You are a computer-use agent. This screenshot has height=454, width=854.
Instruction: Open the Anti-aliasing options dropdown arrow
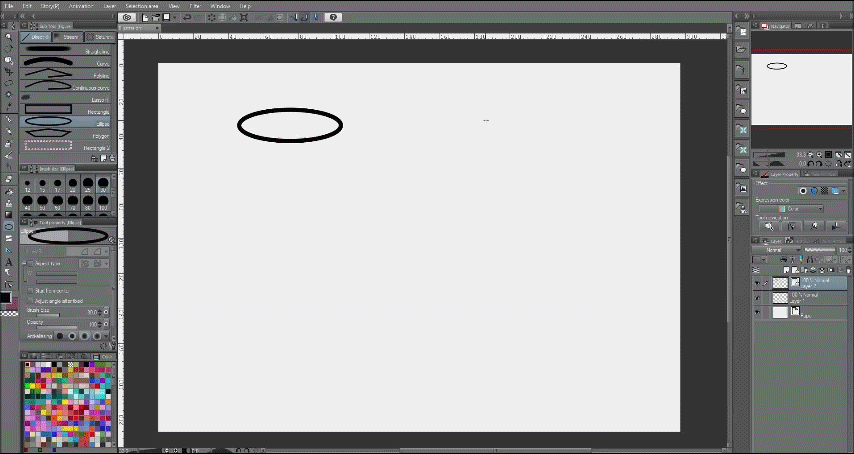coord(106,336)
